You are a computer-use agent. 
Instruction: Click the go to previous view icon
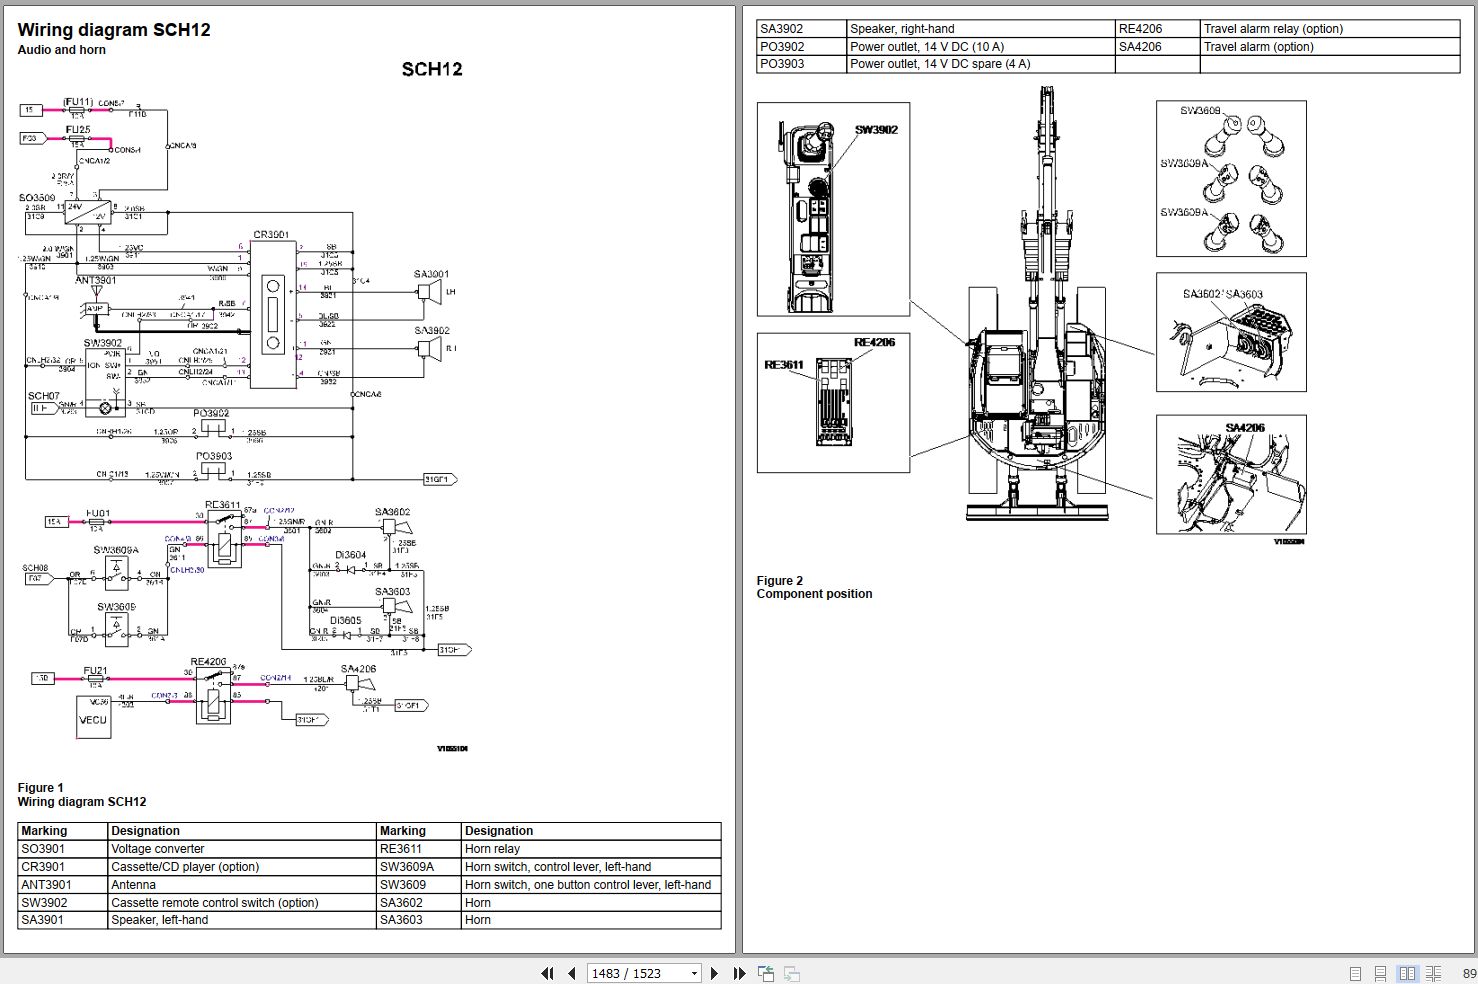point(766,973)
